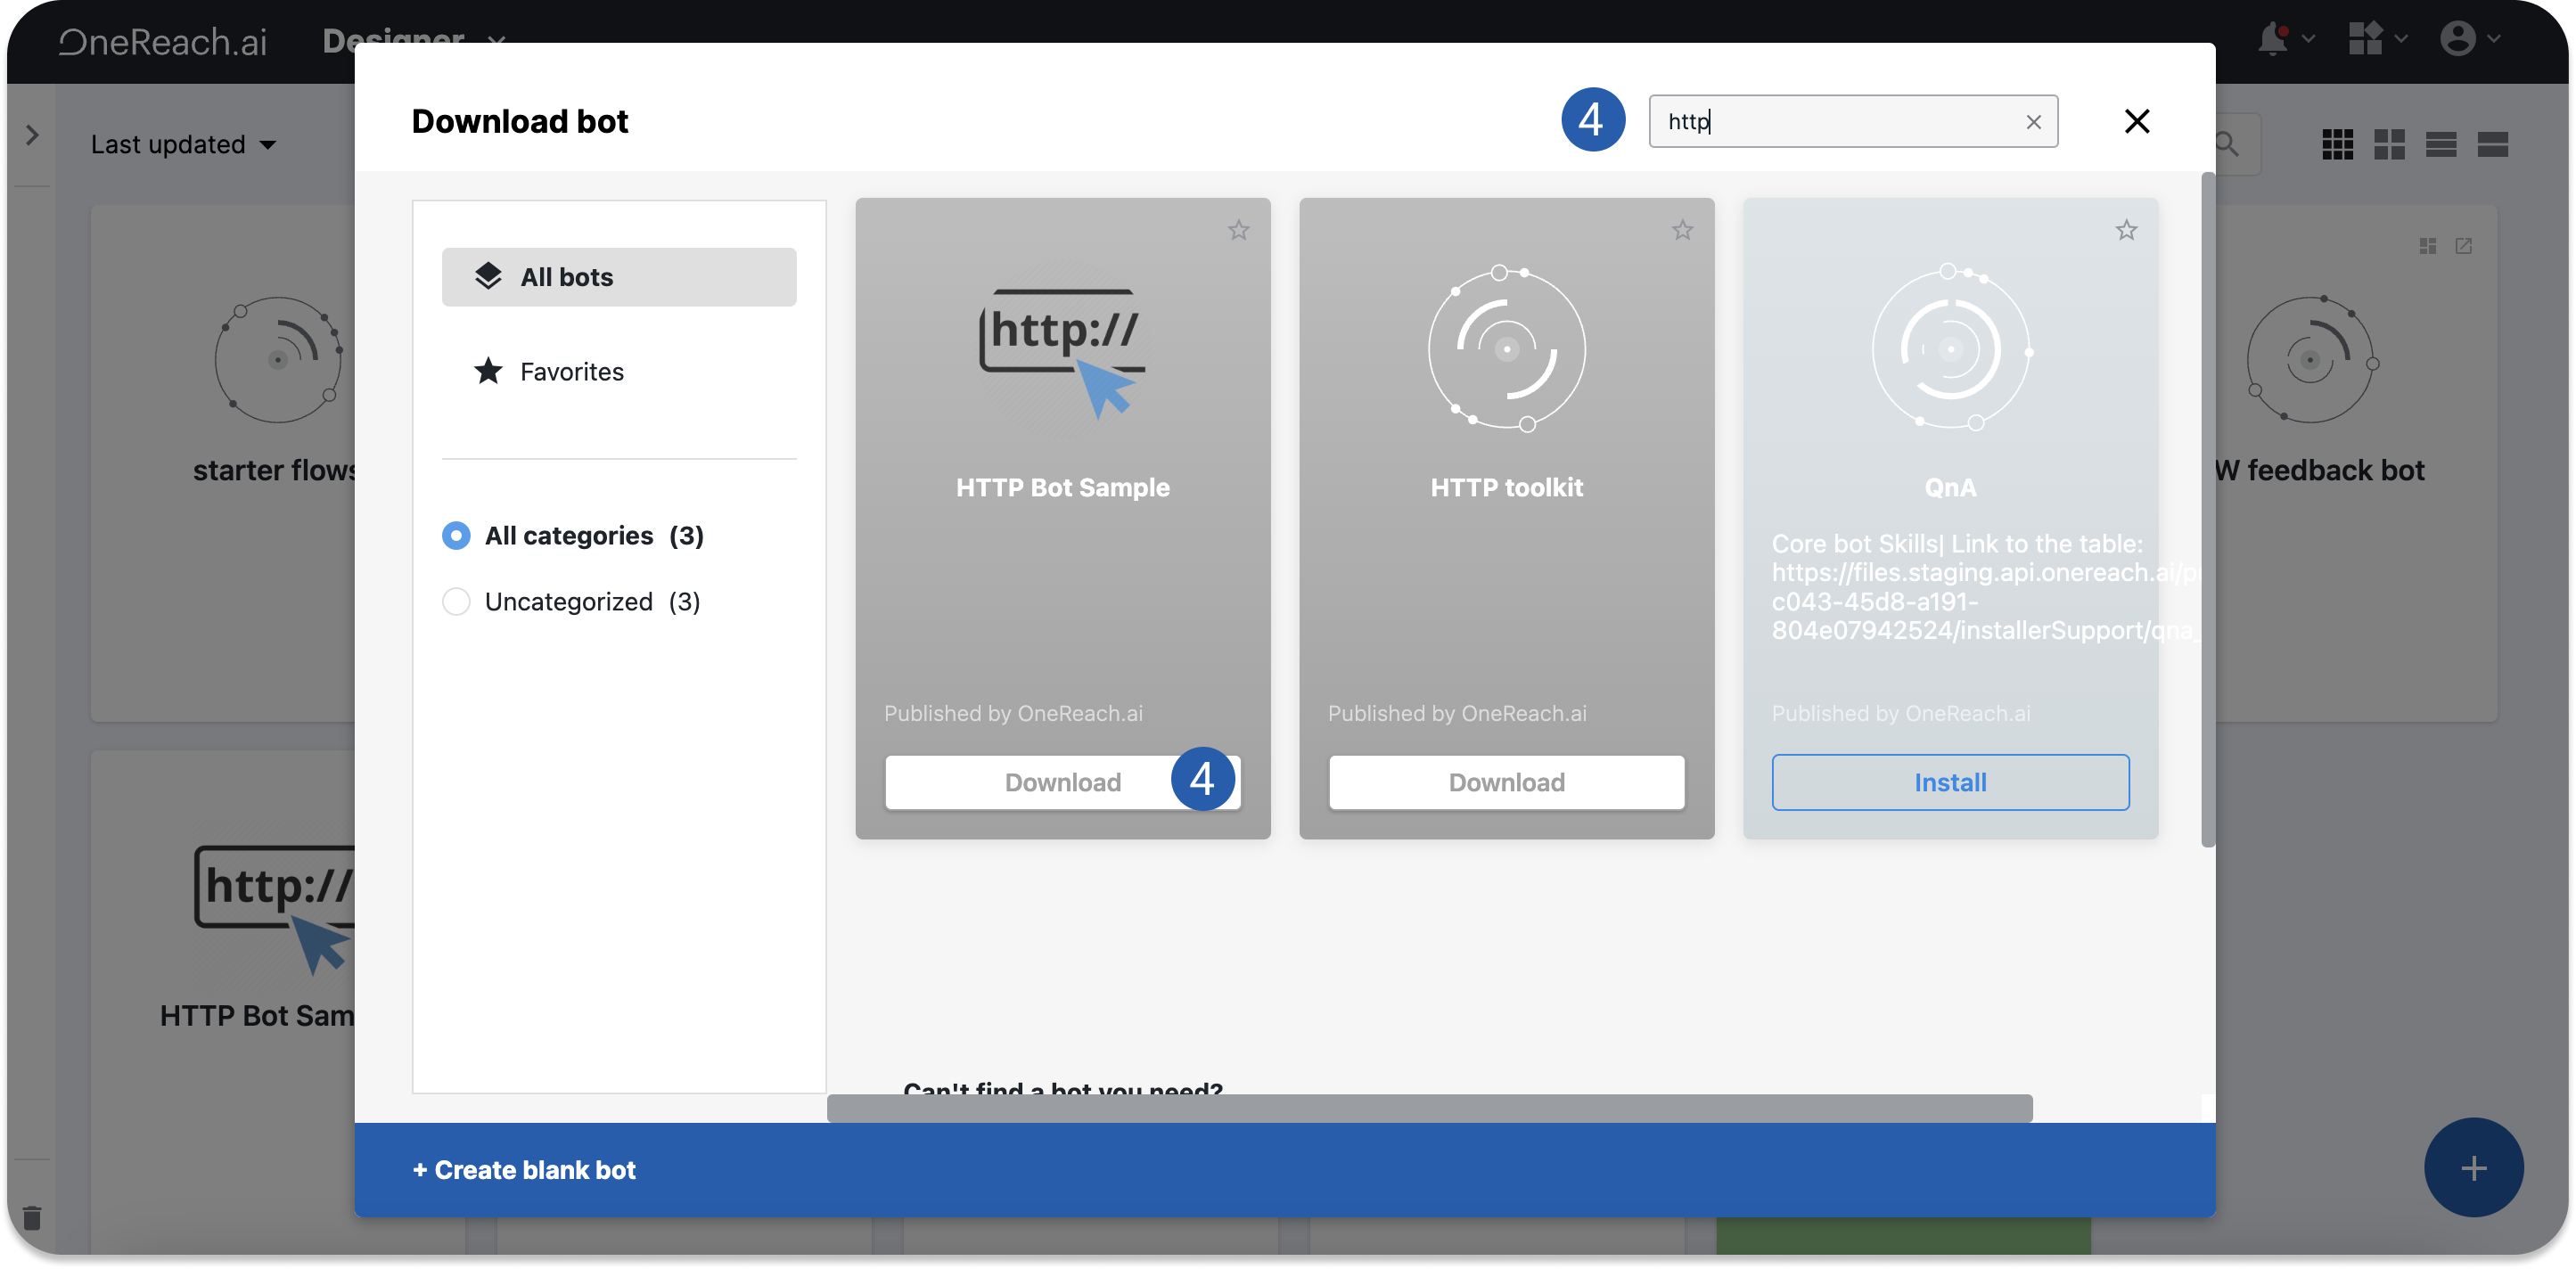Open notifications bell icon
Image resolution: width=2576 pixels, height=1269 pixels.
coord(2272,39)
